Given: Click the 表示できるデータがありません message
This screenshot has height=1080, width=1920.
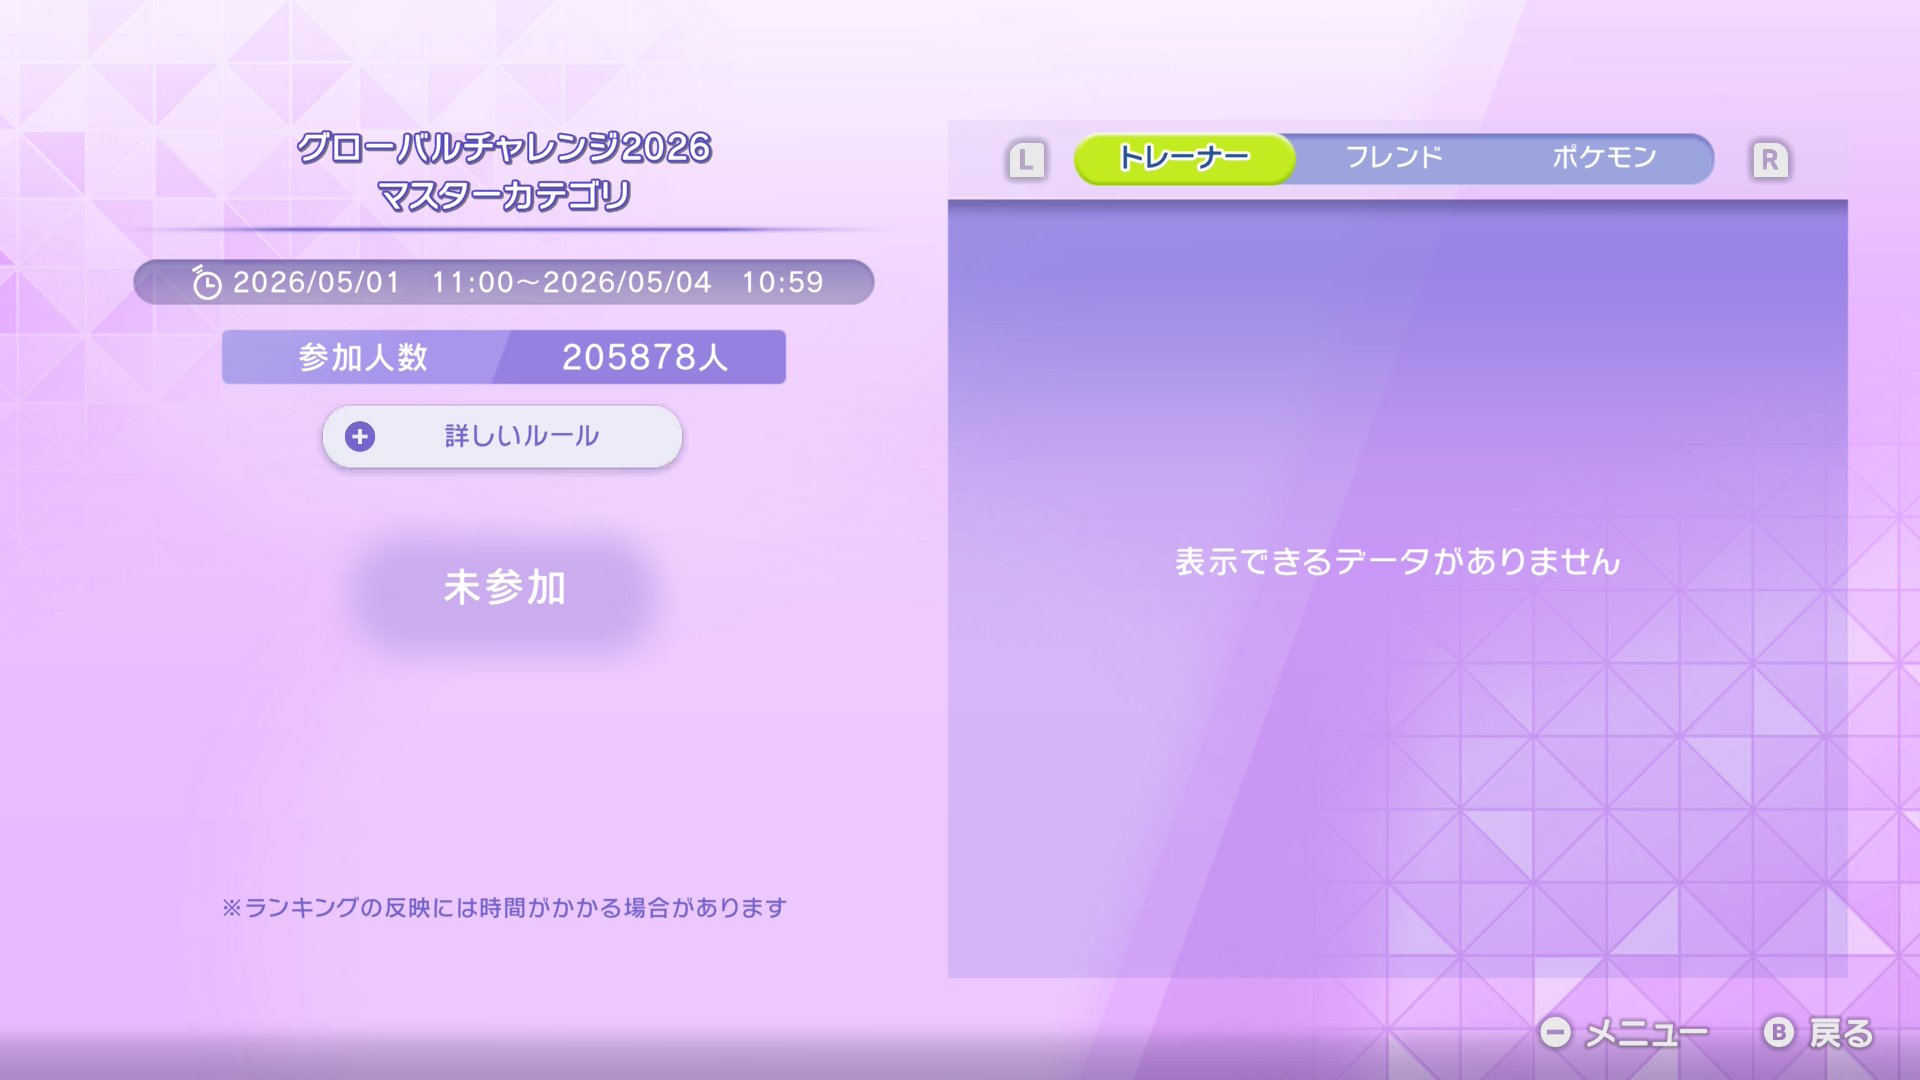Looking at the screenshot, I should 1397,562.
